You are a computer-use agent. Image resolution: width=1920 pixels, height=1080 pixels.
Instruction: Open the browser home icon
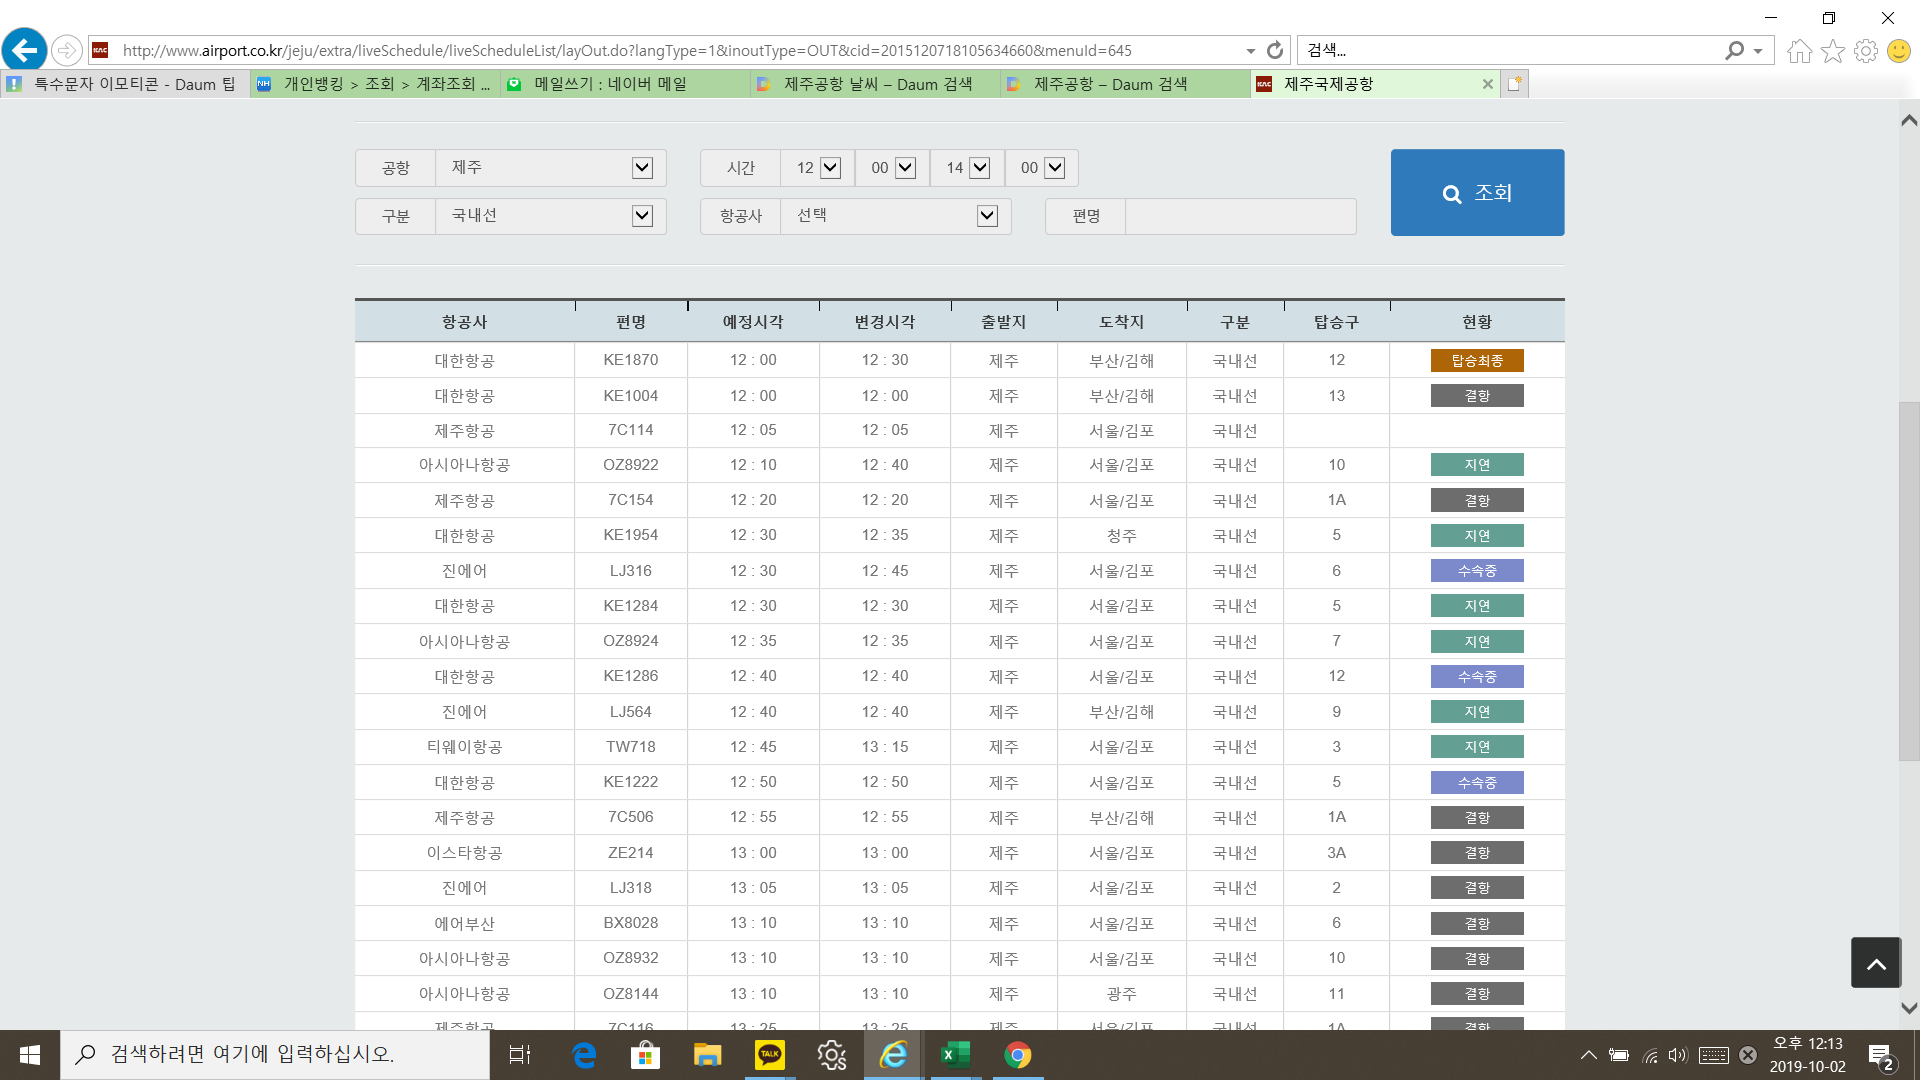click(1799, 51)
